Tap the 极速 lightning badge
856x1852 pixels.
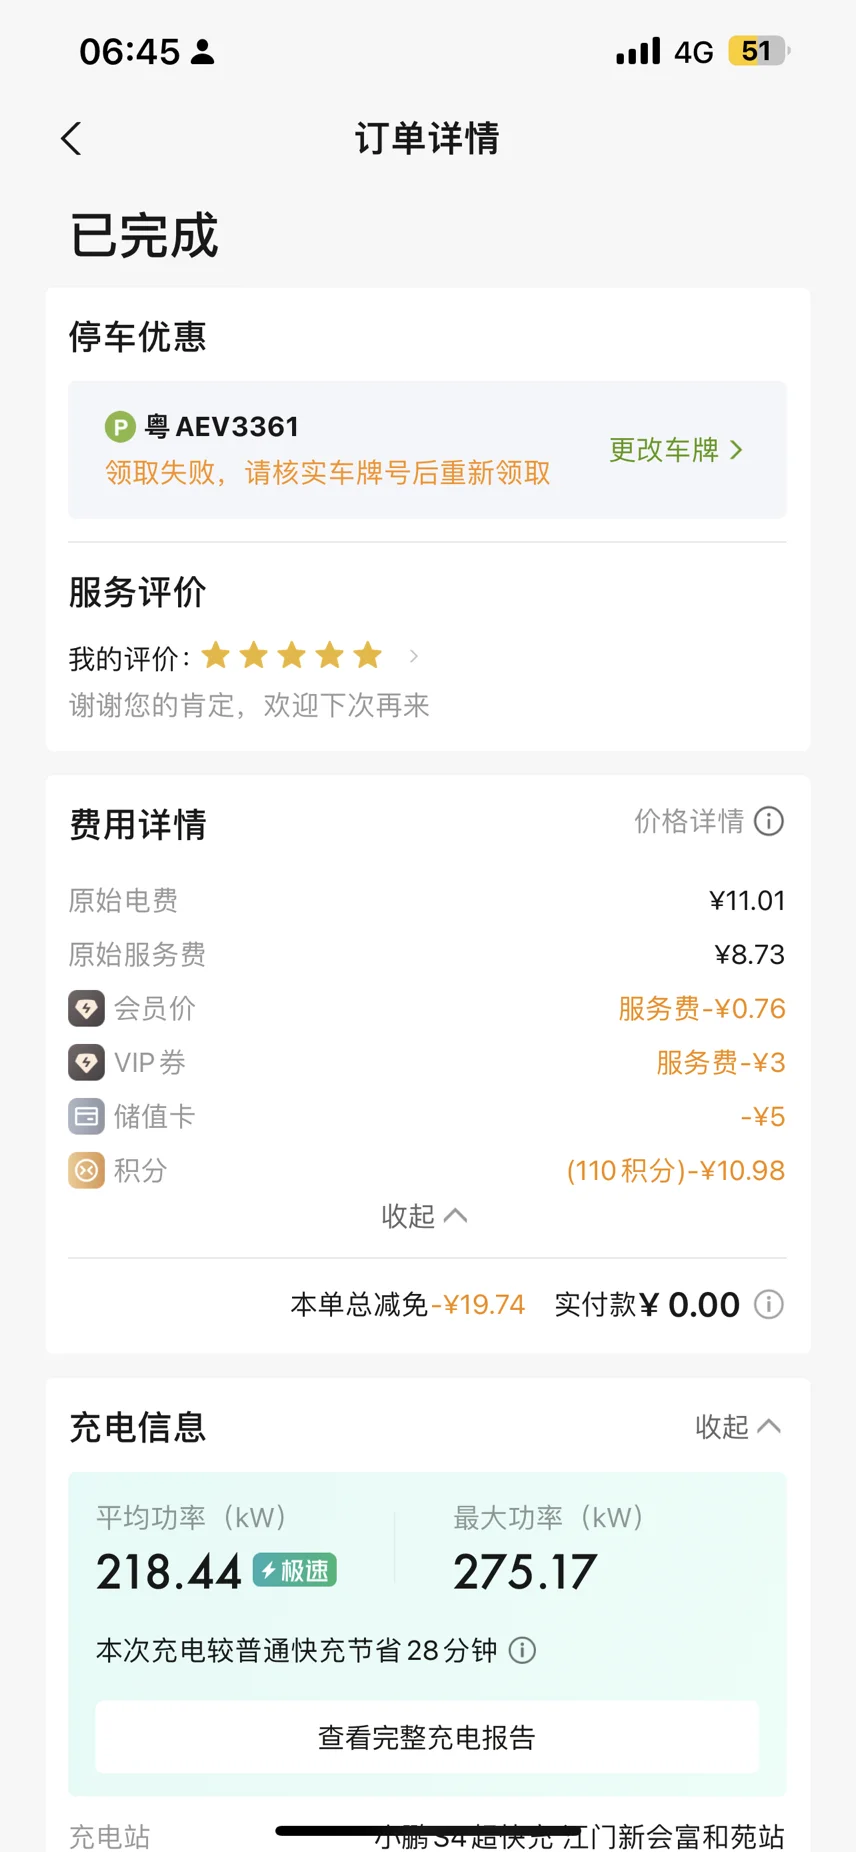click(295, 1571)
